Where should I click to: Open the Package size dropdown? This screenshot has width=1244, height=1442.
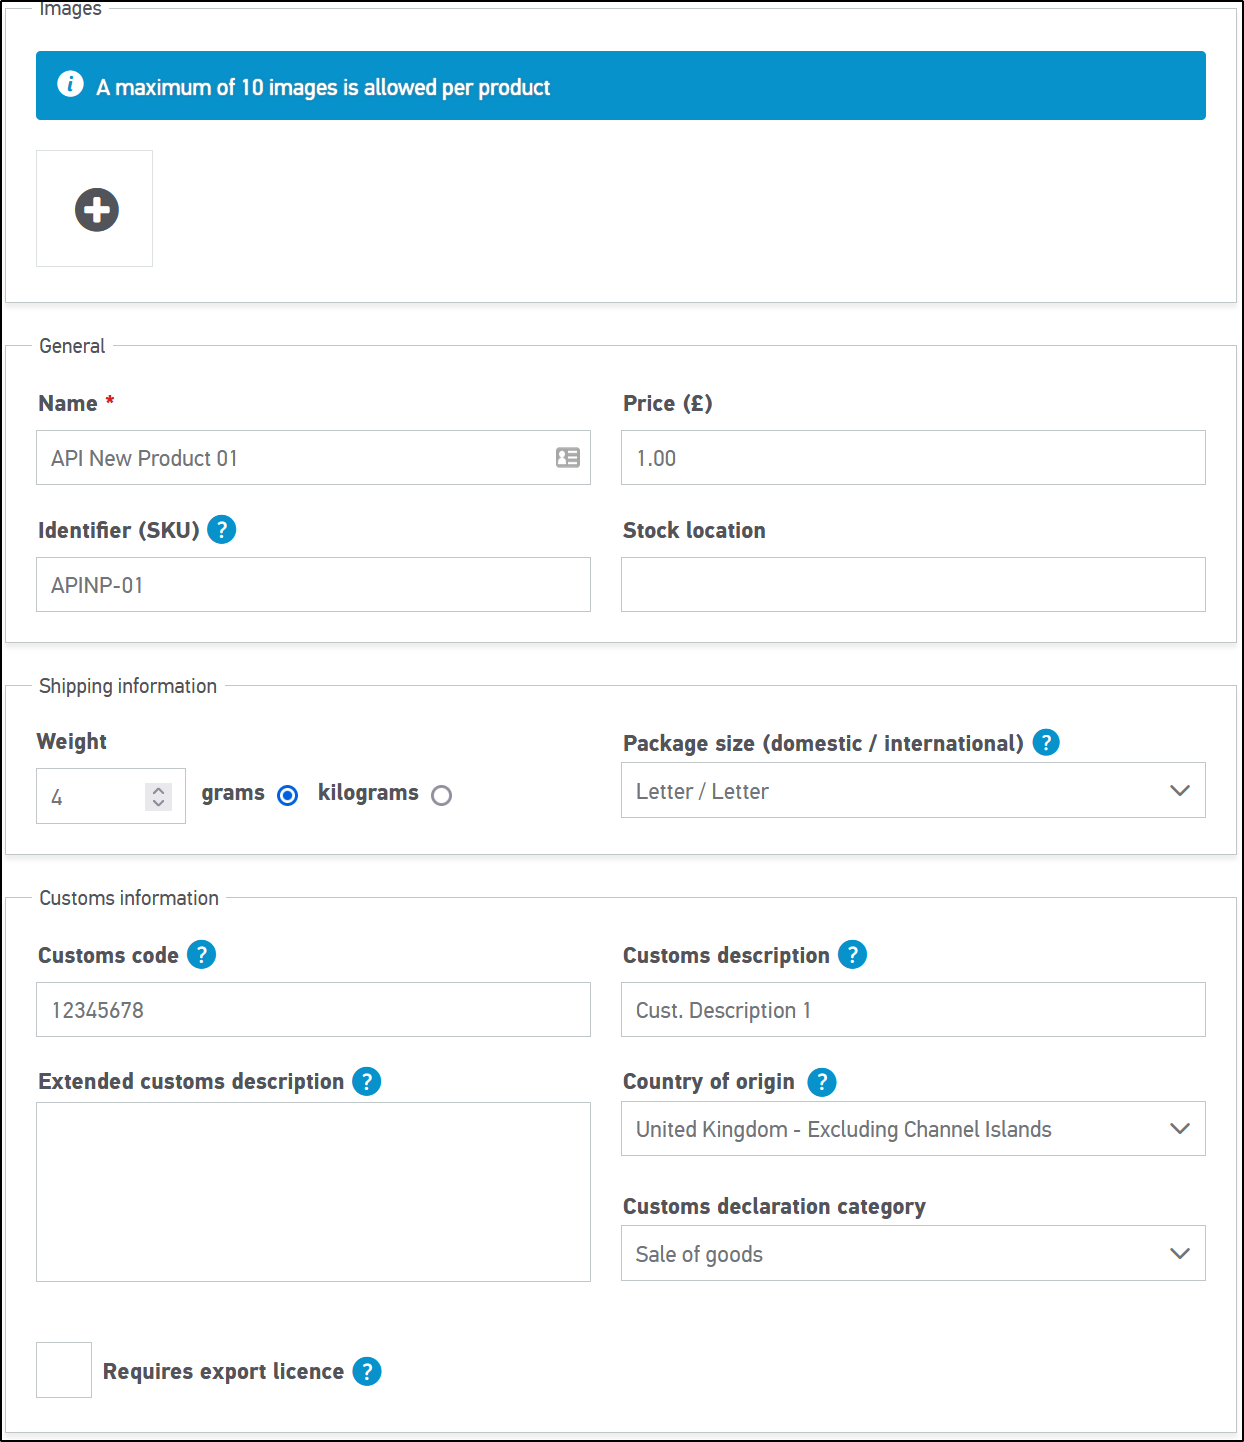912,791
